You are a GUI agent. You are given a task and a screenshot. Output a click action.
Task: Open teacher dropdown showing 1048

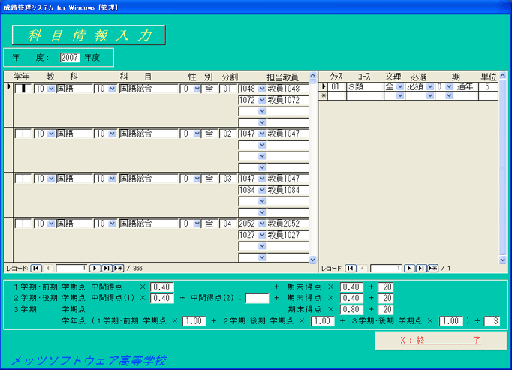[x=262, y=89]
